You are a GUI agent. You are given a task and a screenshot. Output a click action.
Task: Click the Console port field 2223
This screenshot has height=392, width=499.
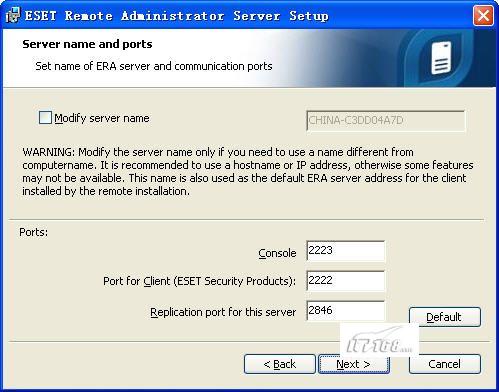click(x=345, y=251)
